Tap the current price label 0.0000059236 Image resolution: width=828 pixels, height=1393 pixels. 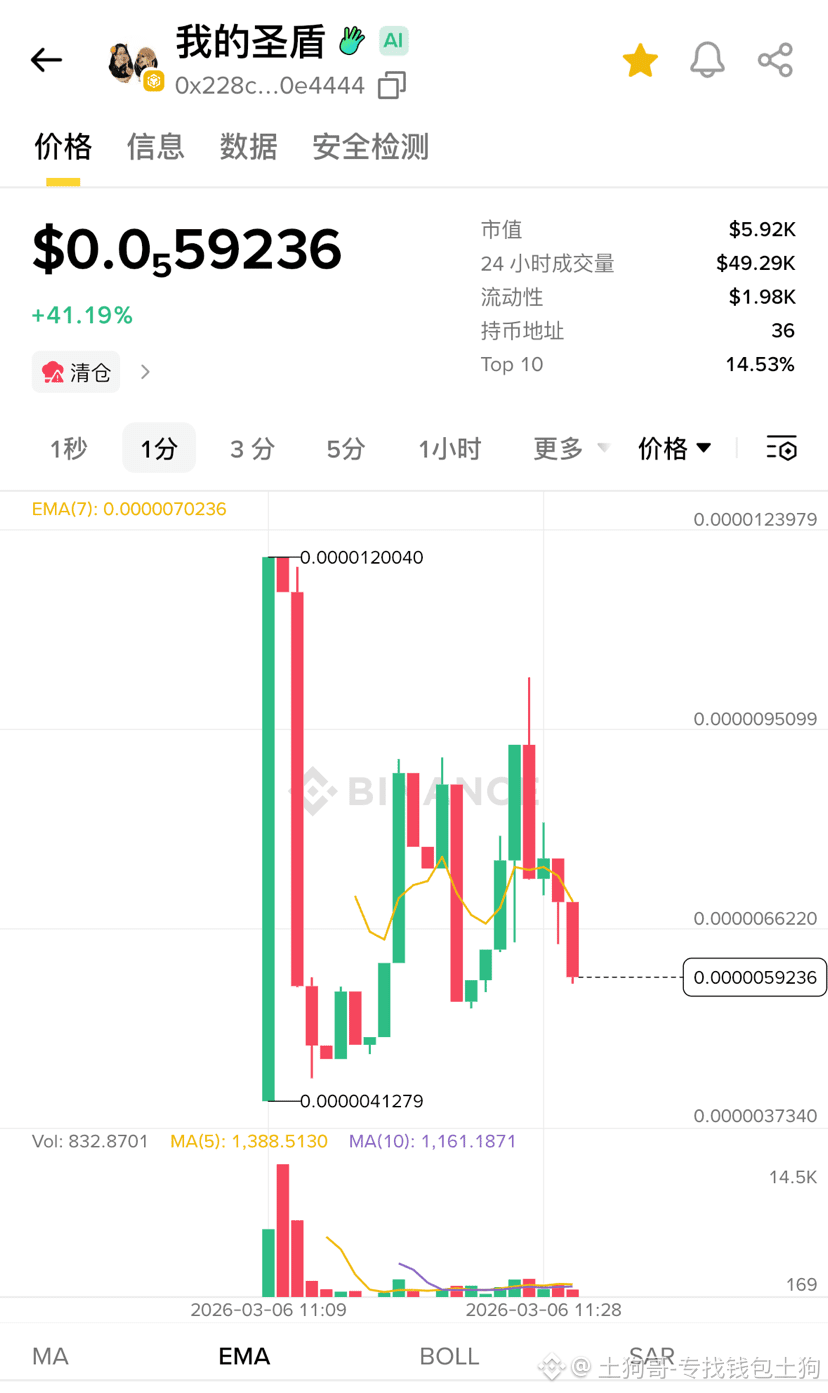755,977
